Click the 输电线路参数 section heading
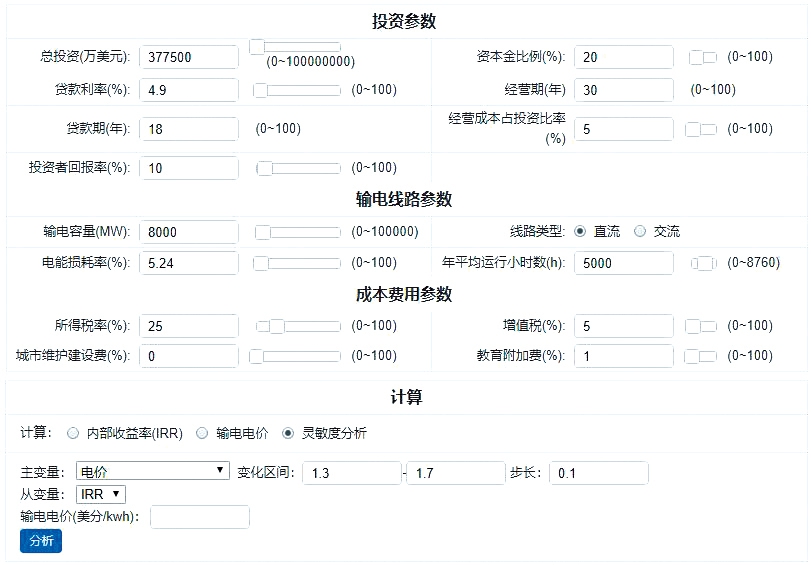This screenshot has height=565, width=811. 404,199
